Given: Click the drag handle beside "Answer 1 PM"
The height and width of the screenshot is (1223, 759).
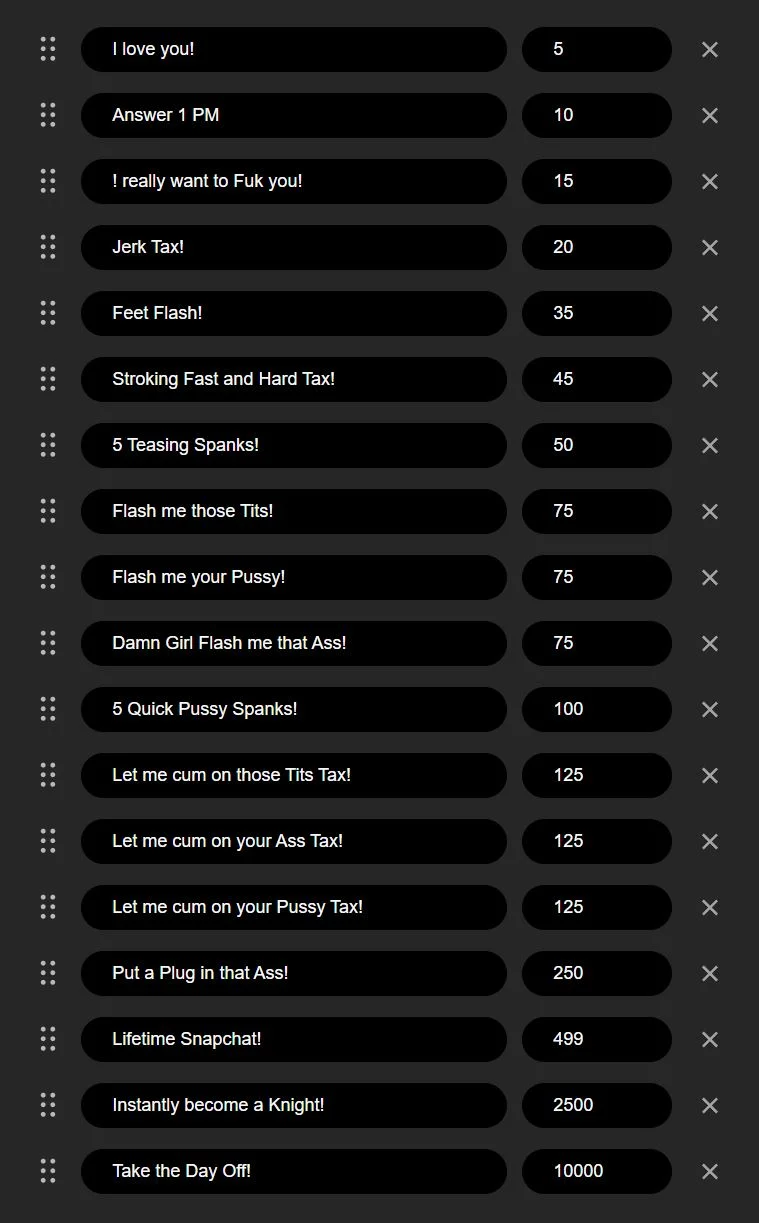Looking at the screenshot, I should (48, 115).
